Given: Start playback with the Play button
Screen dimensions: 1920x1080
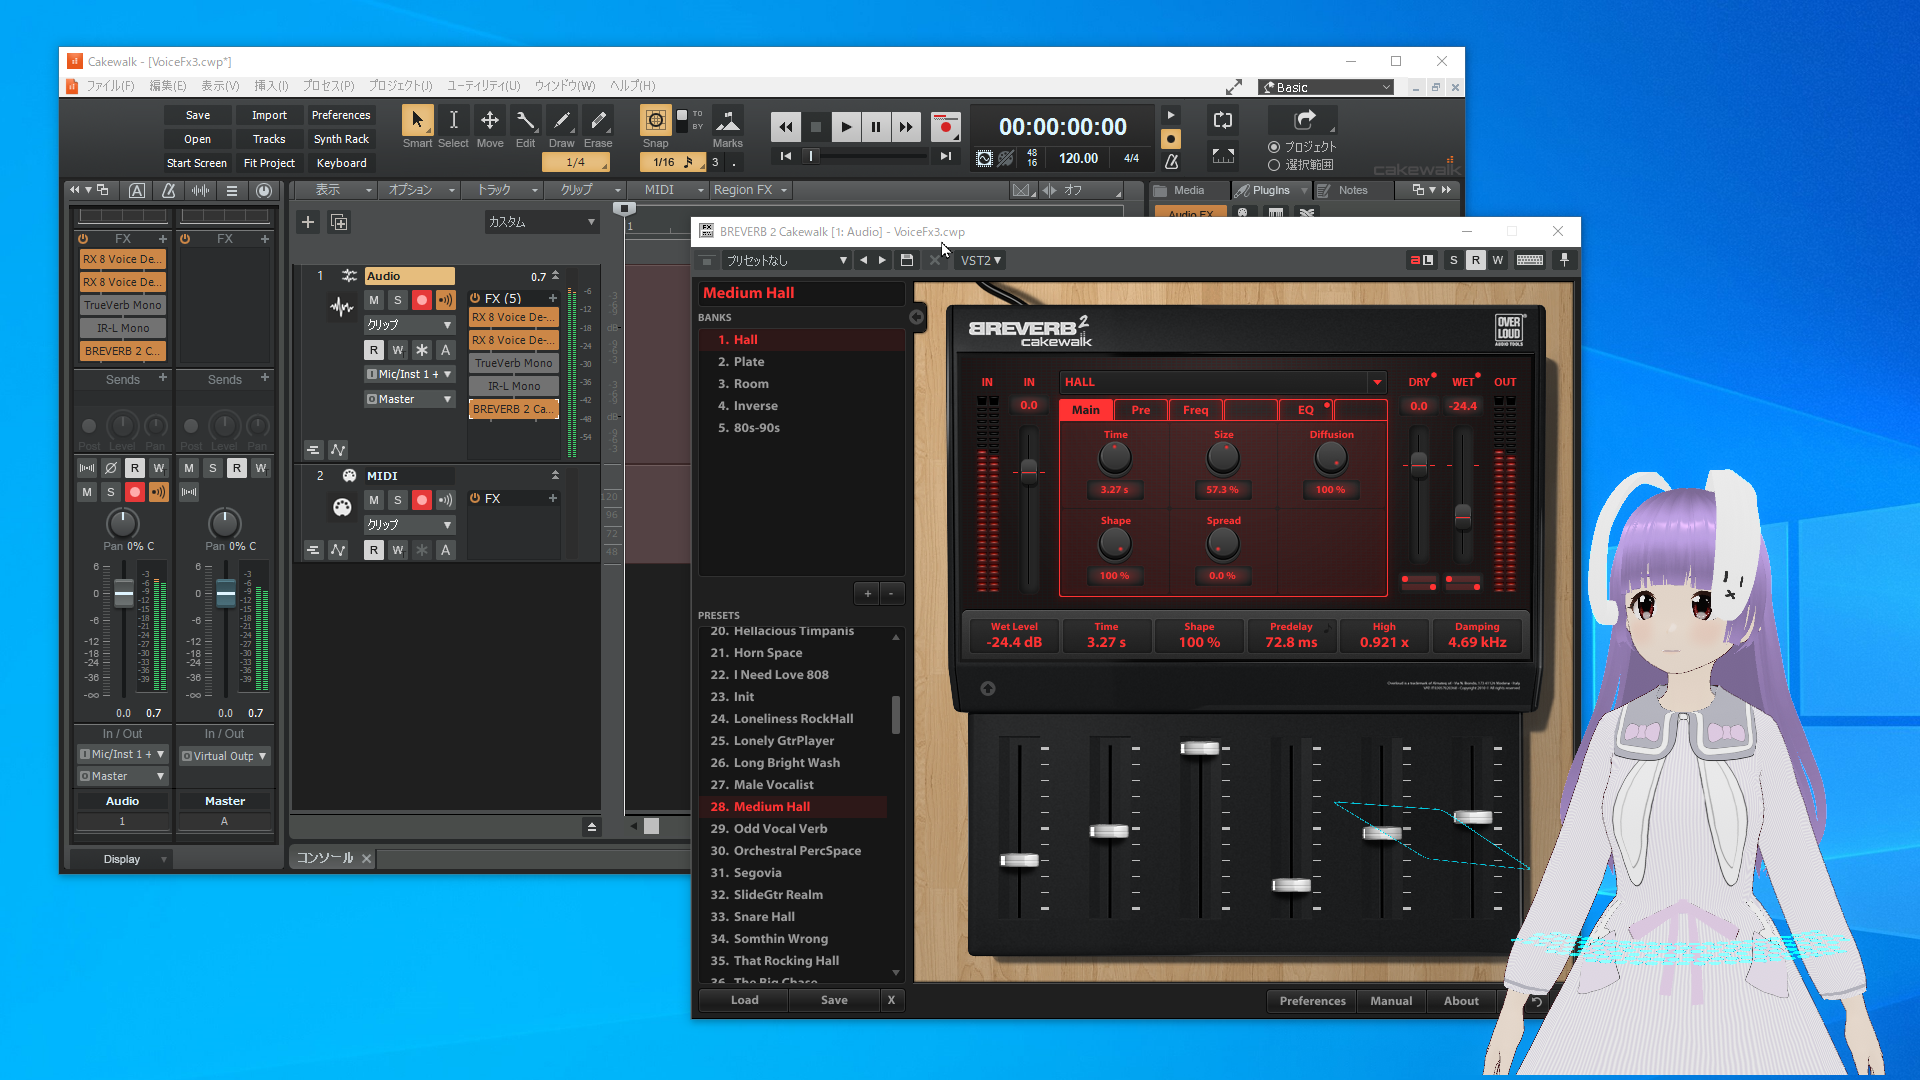Looking at the screenshot, I should pyautogui.click(x=846, y=127).
